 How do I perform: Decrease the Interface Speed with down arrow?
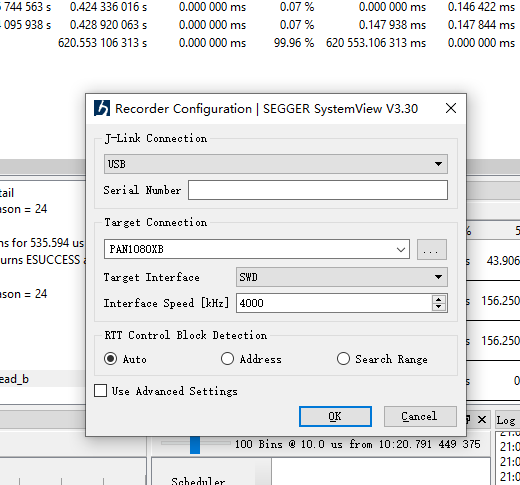pos(439,307)
